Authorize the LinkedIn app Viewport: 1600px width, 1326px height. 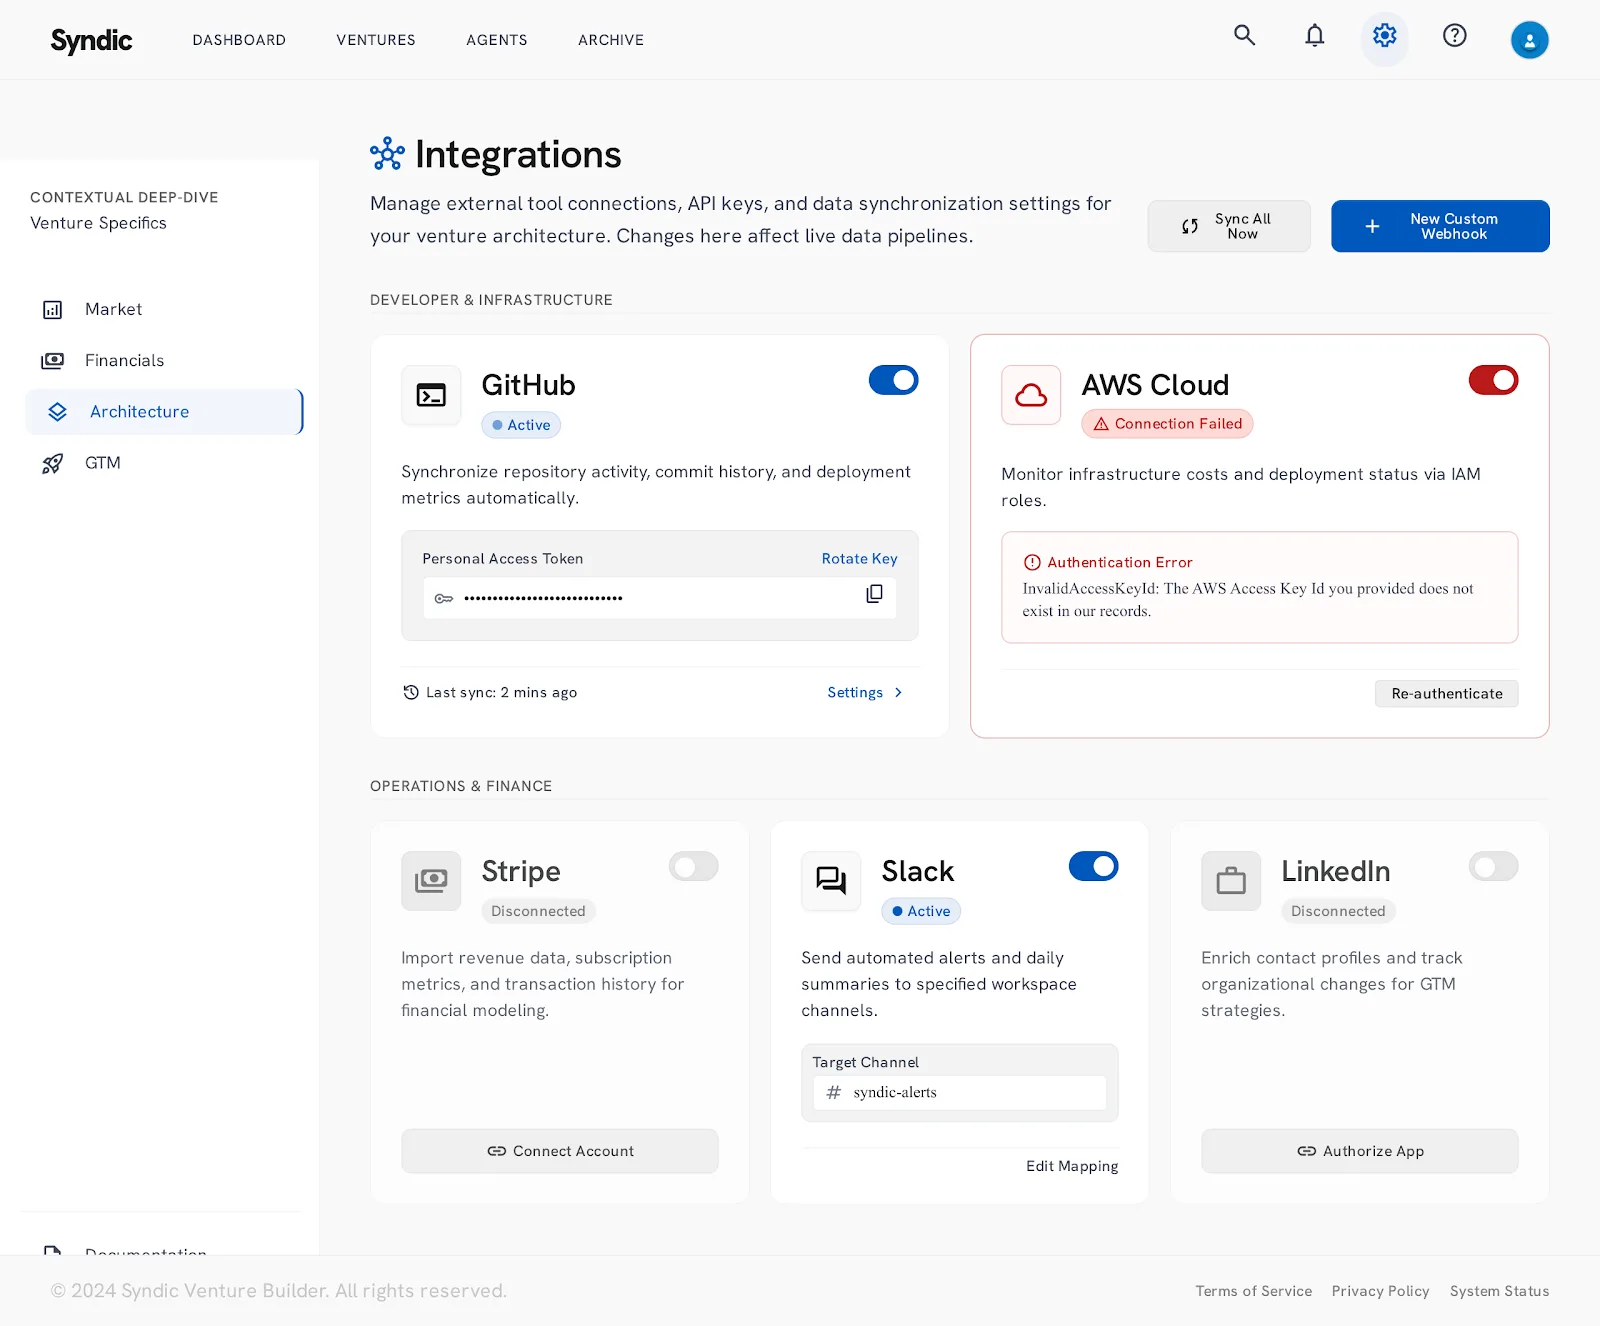[x=1360, y=1151]
